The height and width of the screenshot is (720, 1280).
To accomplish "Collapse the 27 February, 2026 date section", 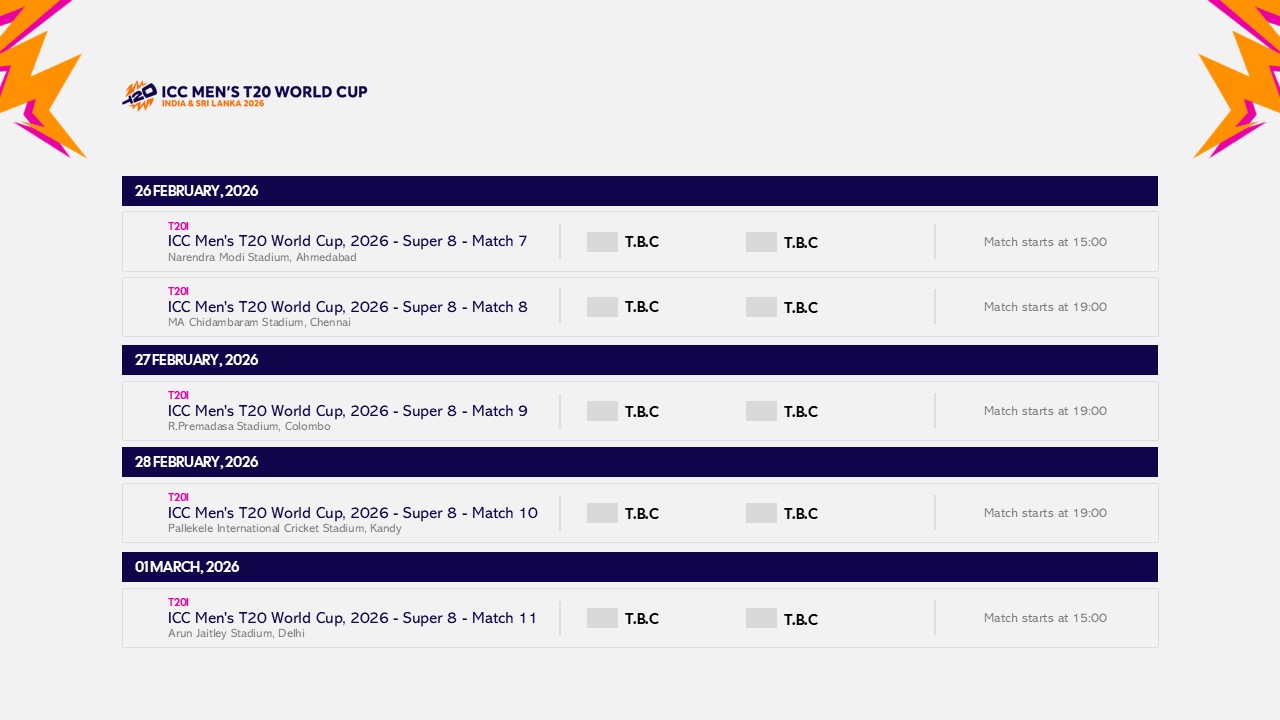I will (640, 360).
